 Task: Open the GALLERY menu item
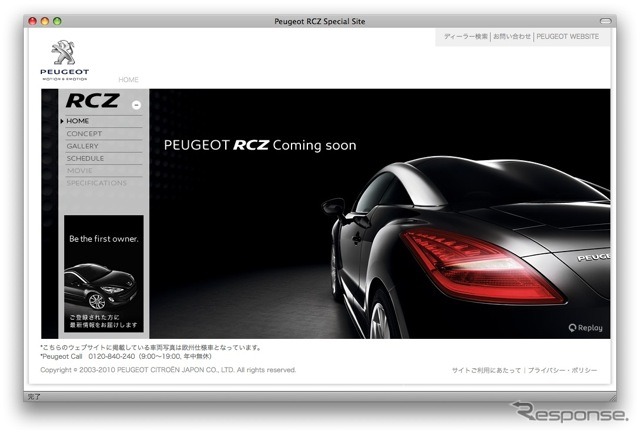(x=82, y=146)
